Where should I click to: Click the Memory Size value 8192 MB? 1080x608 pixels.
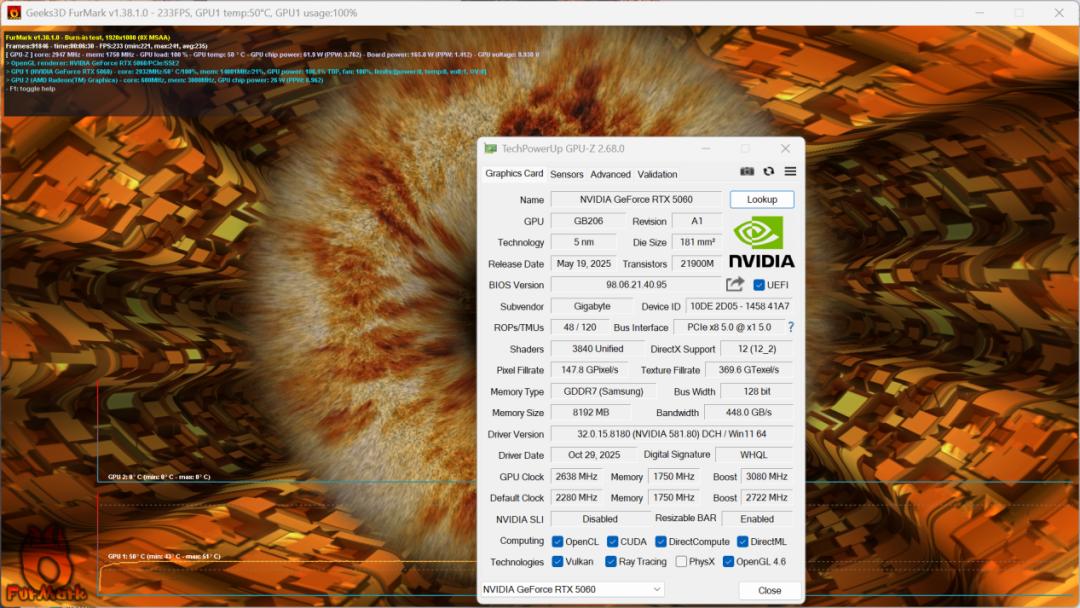click(591, 413)
